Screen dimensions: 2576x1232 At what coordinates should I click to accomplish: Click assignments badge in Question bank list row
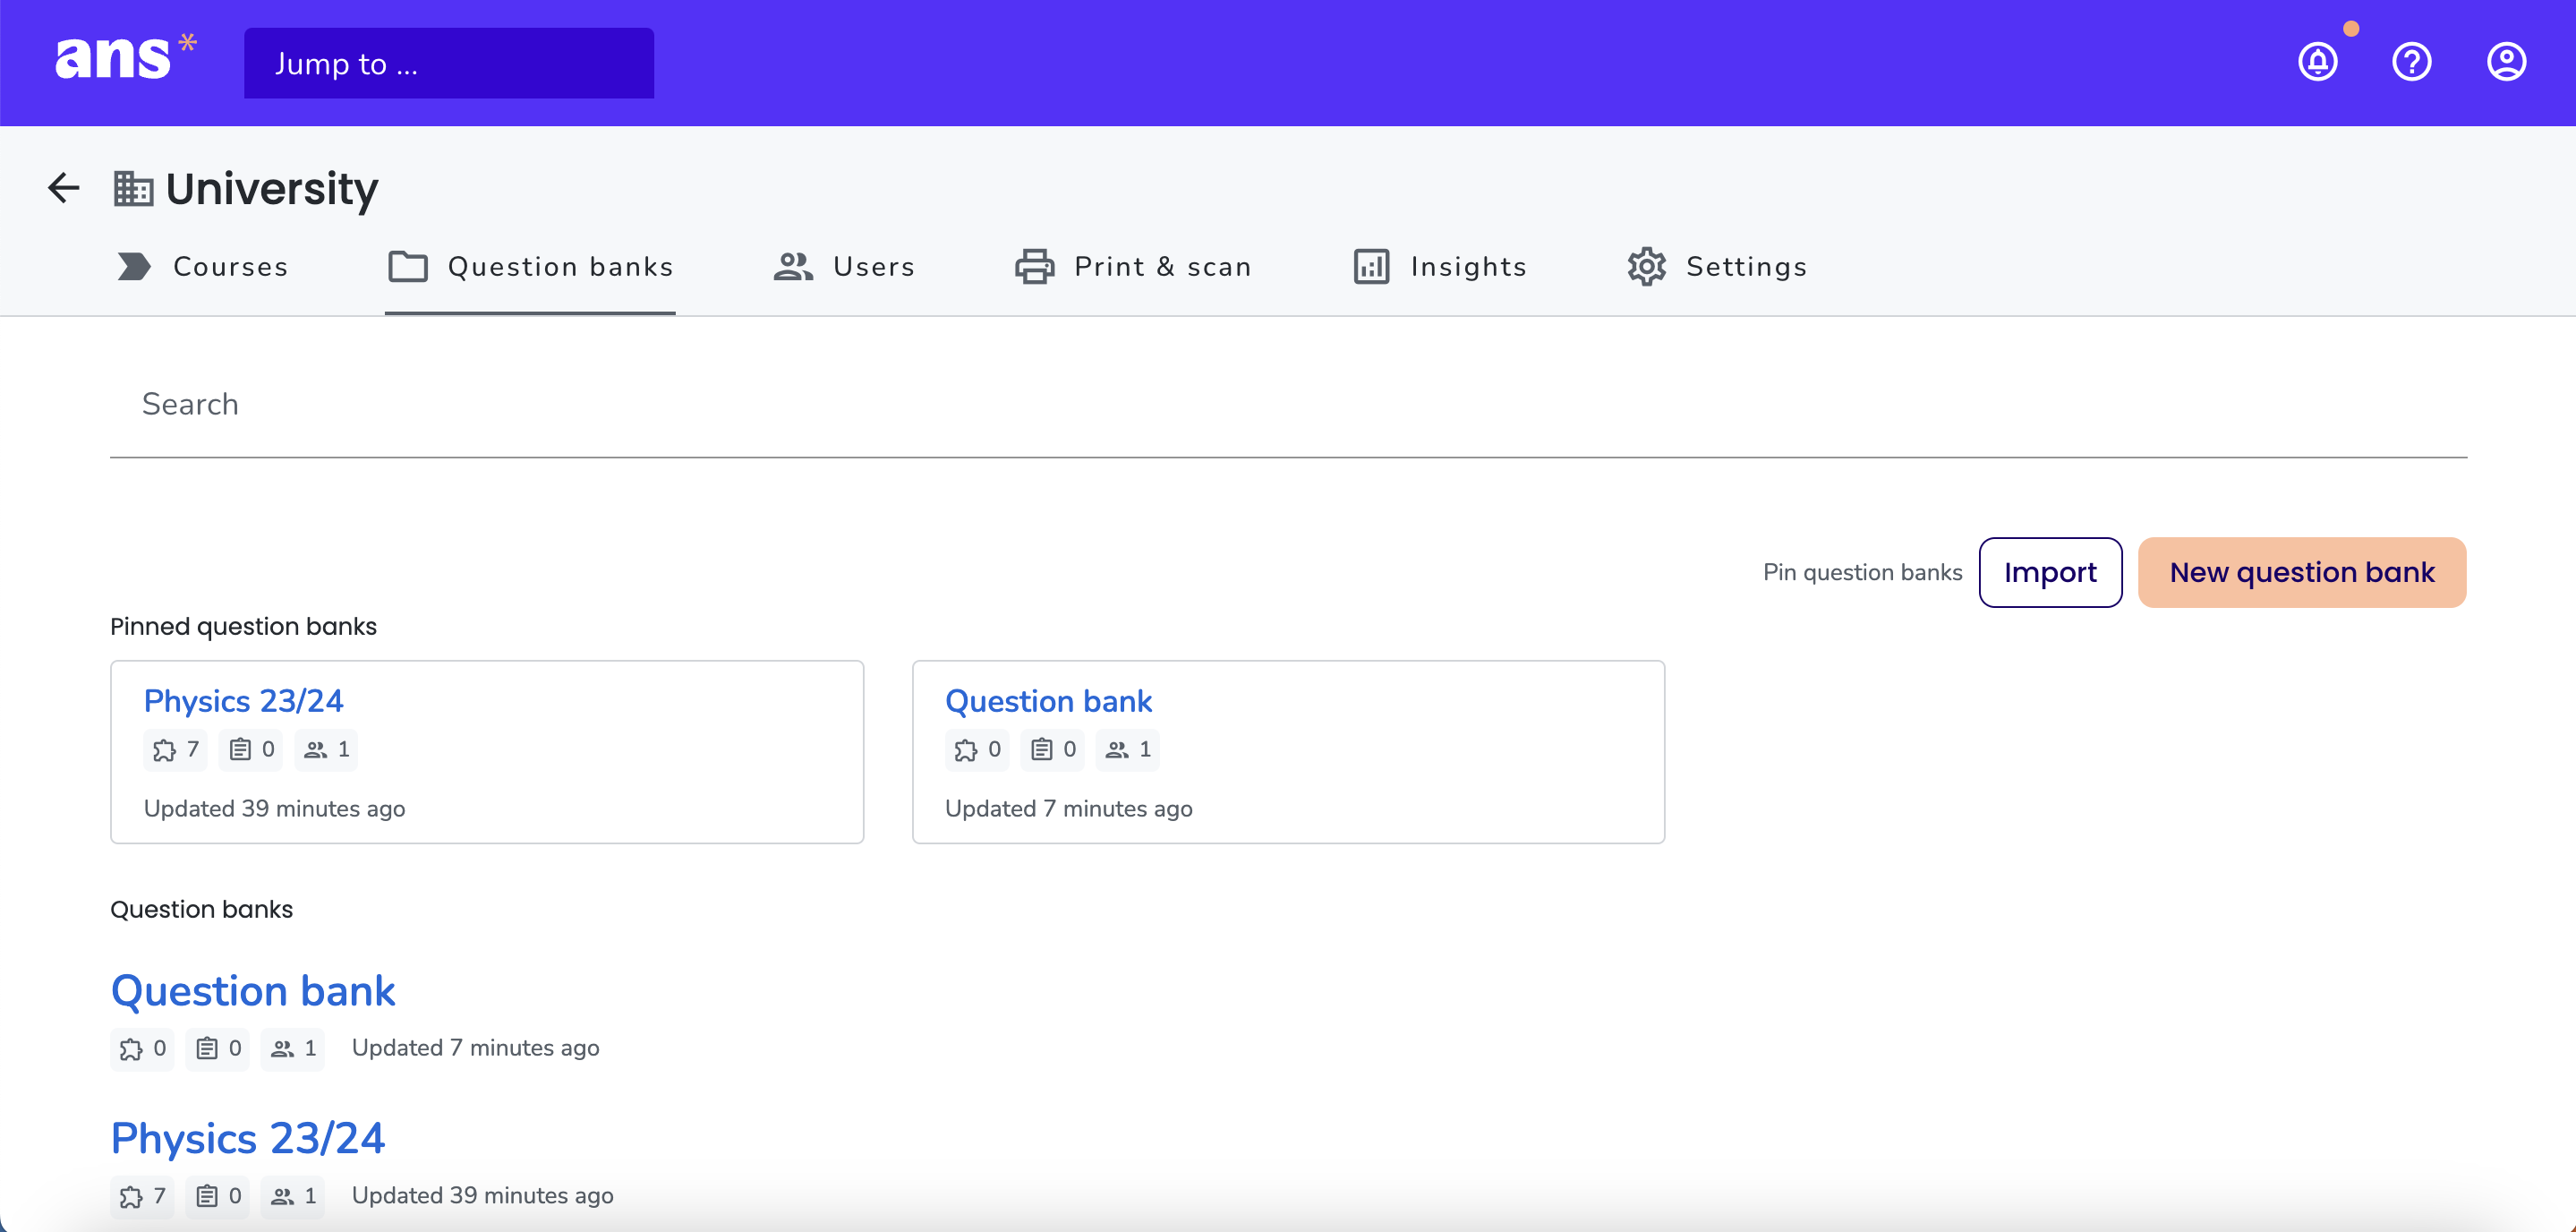218,1049
